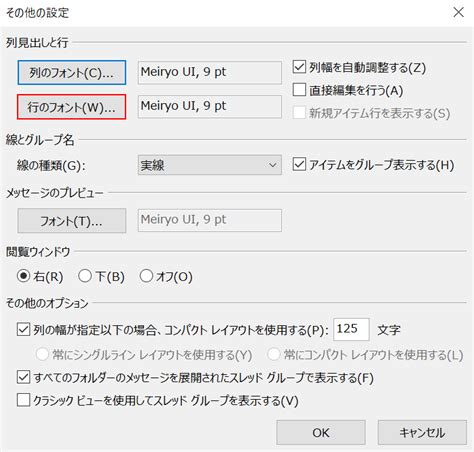
Task: Close the その他の設定 dialog with X
Action: coord(459,12)
